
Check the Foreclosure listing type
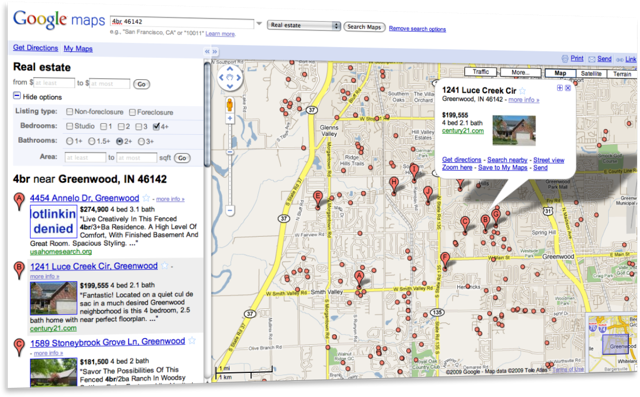pyautogui.click(x=132, y=112)
